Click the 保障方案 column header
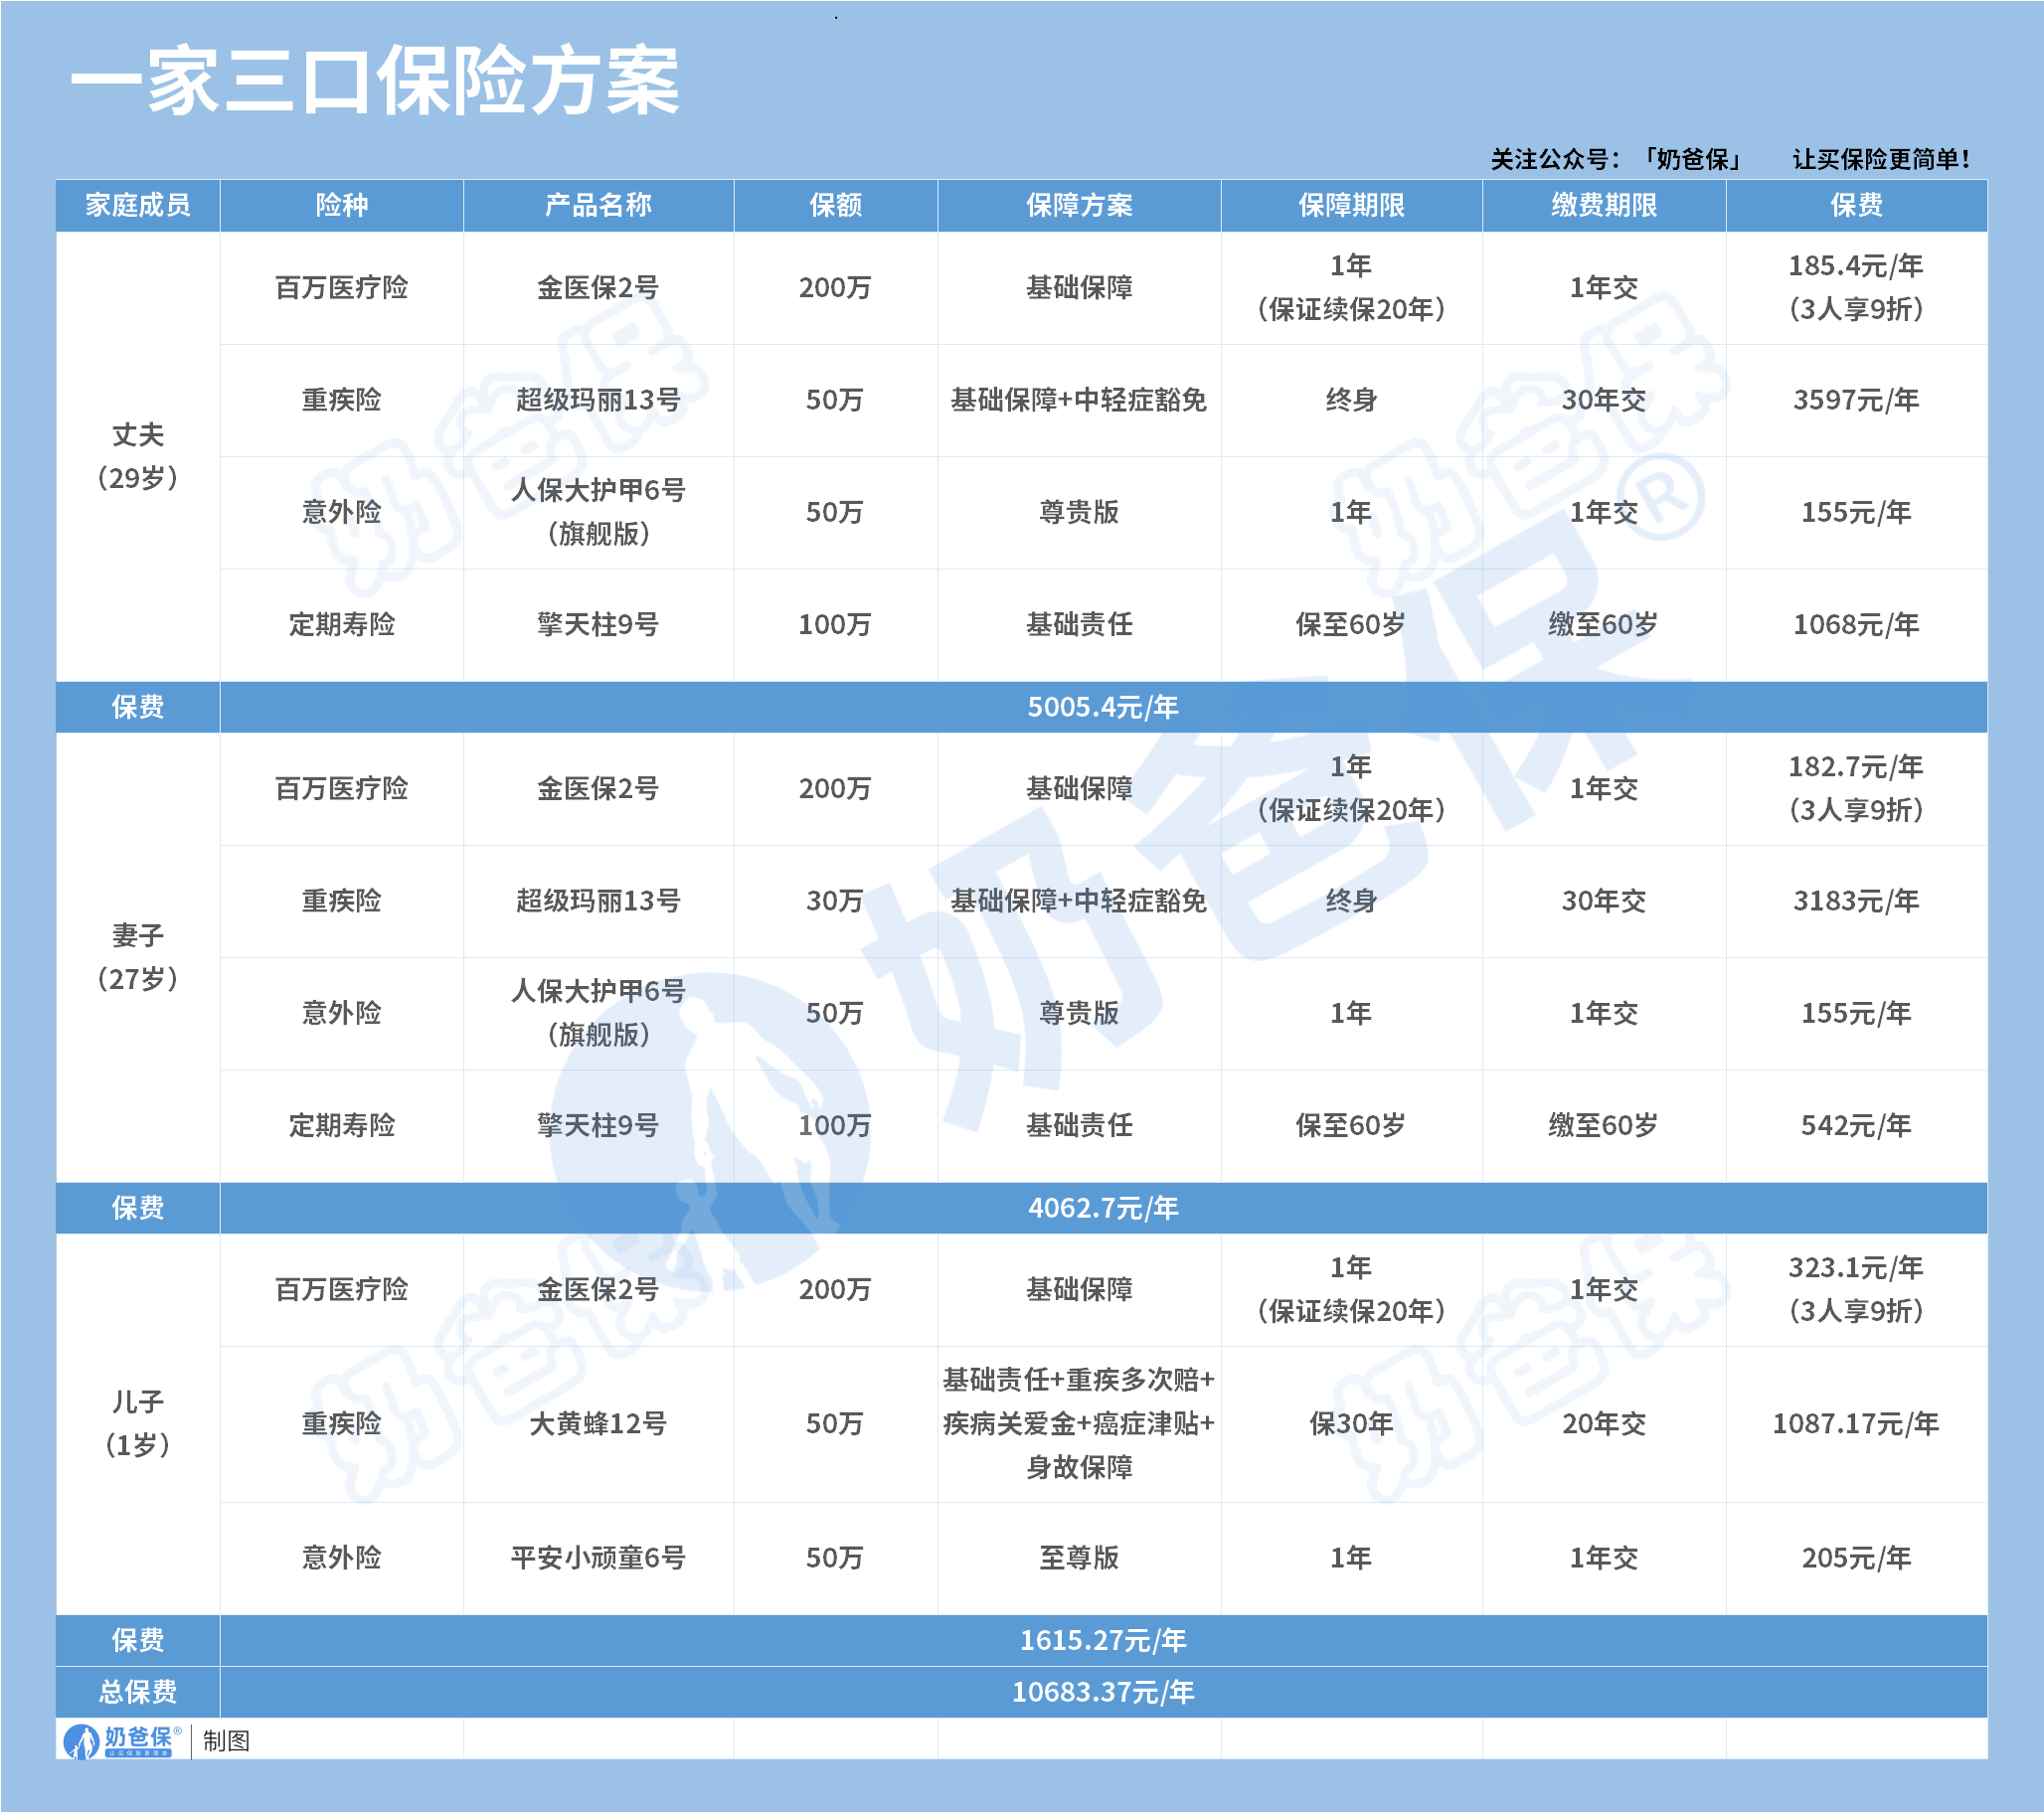This screenshot has height=1813, width=2044. point(1078,205)
